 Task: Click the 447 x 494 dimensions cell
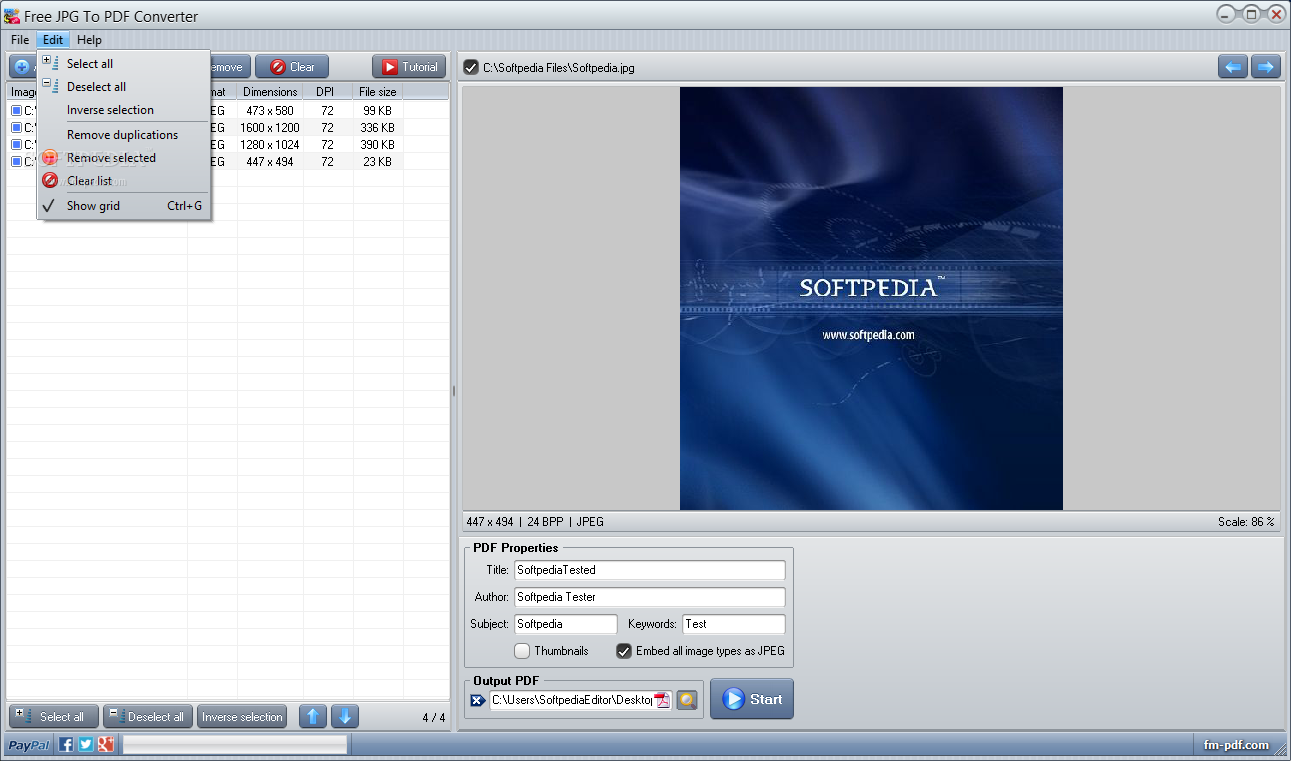(270, 161)
